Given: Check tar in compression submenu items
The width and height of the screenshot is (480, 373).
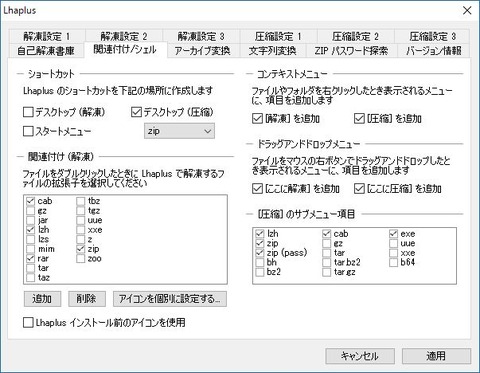Looking at the screenshot, I should pos(327,253).
